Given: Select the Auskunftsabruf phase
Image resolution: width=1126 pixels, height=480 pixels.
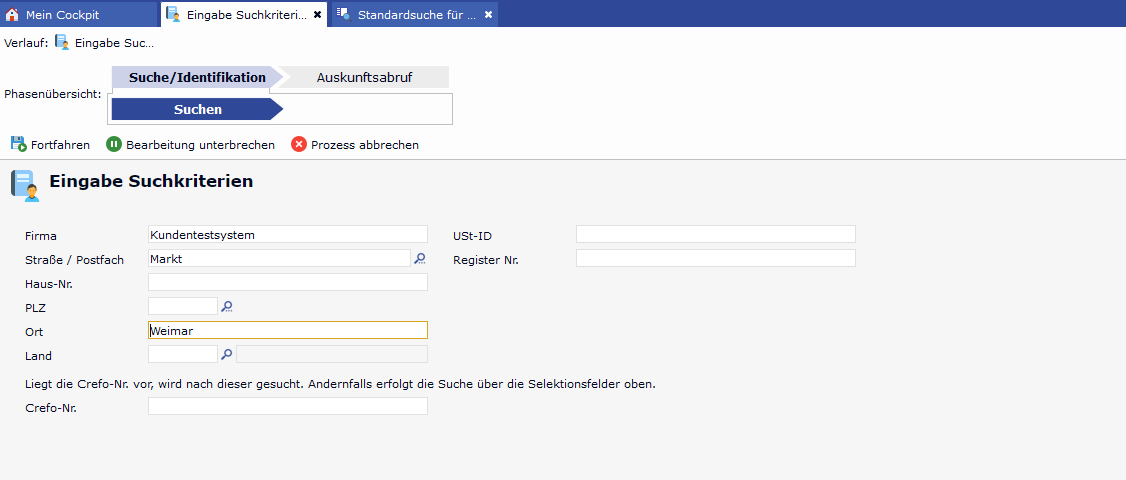Looking at the screenshot, I should pyautogui.click(x=364, y=77).
